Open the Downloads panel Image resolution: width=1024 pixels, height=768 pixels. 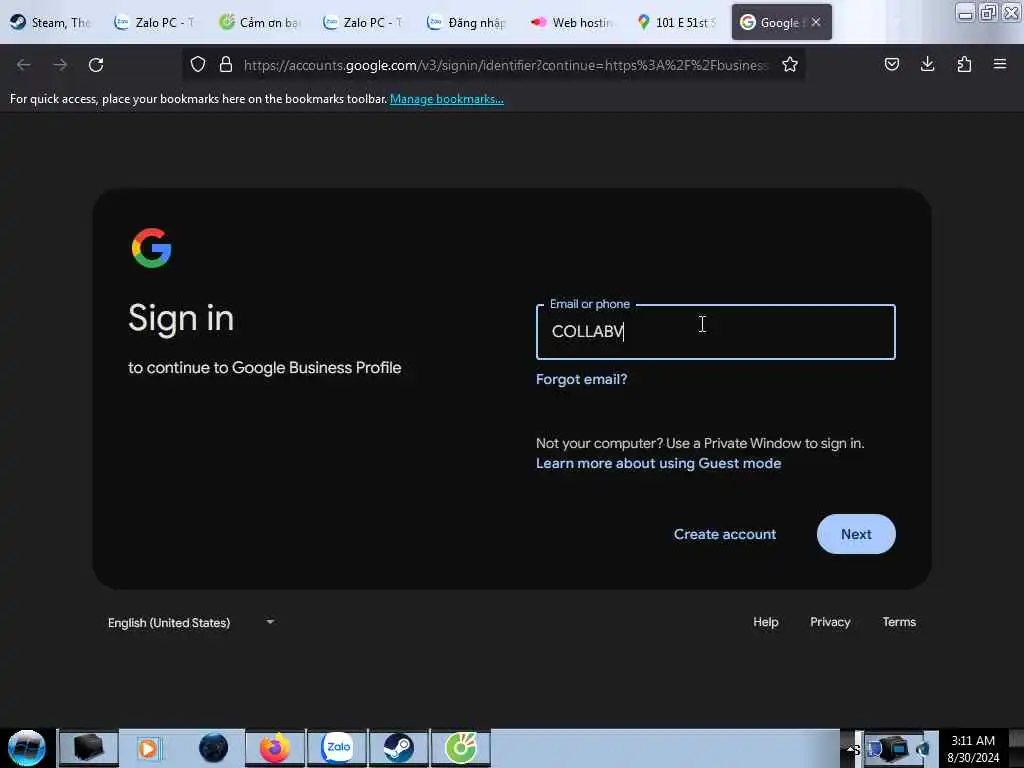[x=927, y=64]
